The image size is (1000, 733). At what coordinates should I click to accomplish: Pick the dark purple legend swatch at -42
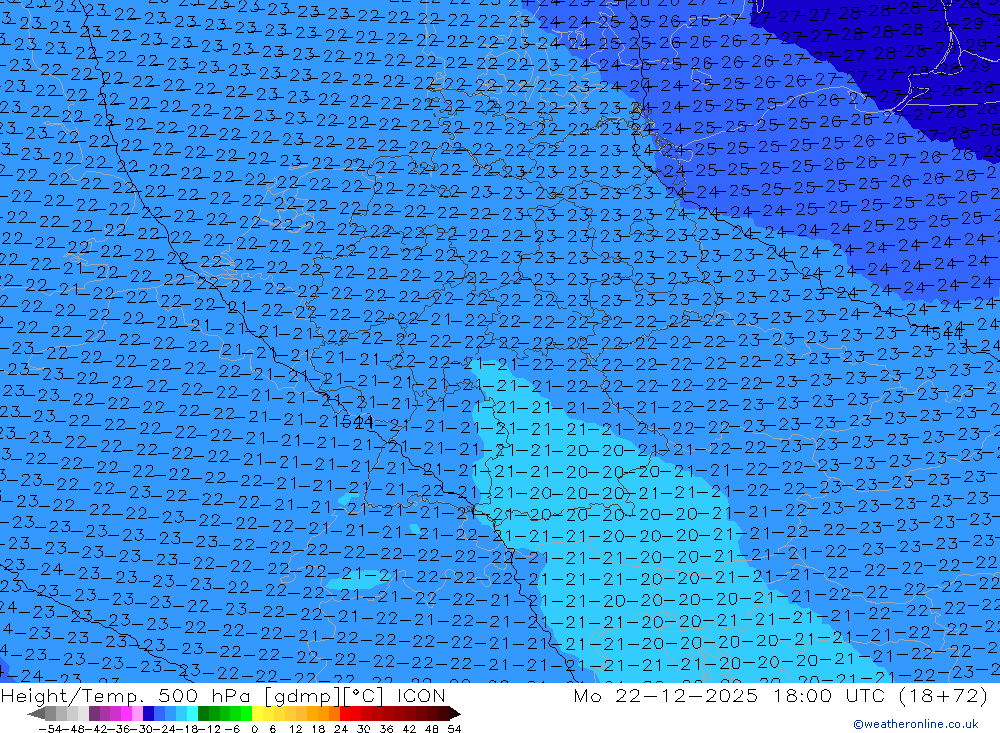(x=94, y=713)
